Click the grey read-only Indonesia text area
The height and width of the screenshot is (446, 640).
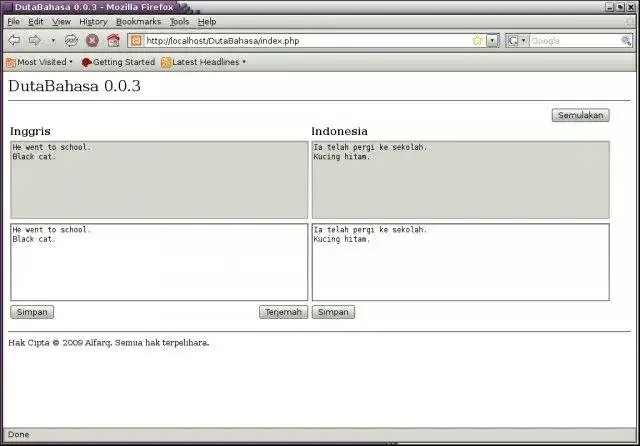(460, 180)
